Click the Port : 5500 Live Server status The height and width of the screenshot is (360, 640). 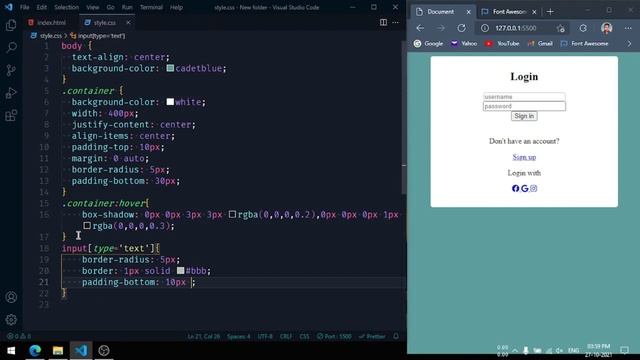pyautogui.click(x=334, y=336)
